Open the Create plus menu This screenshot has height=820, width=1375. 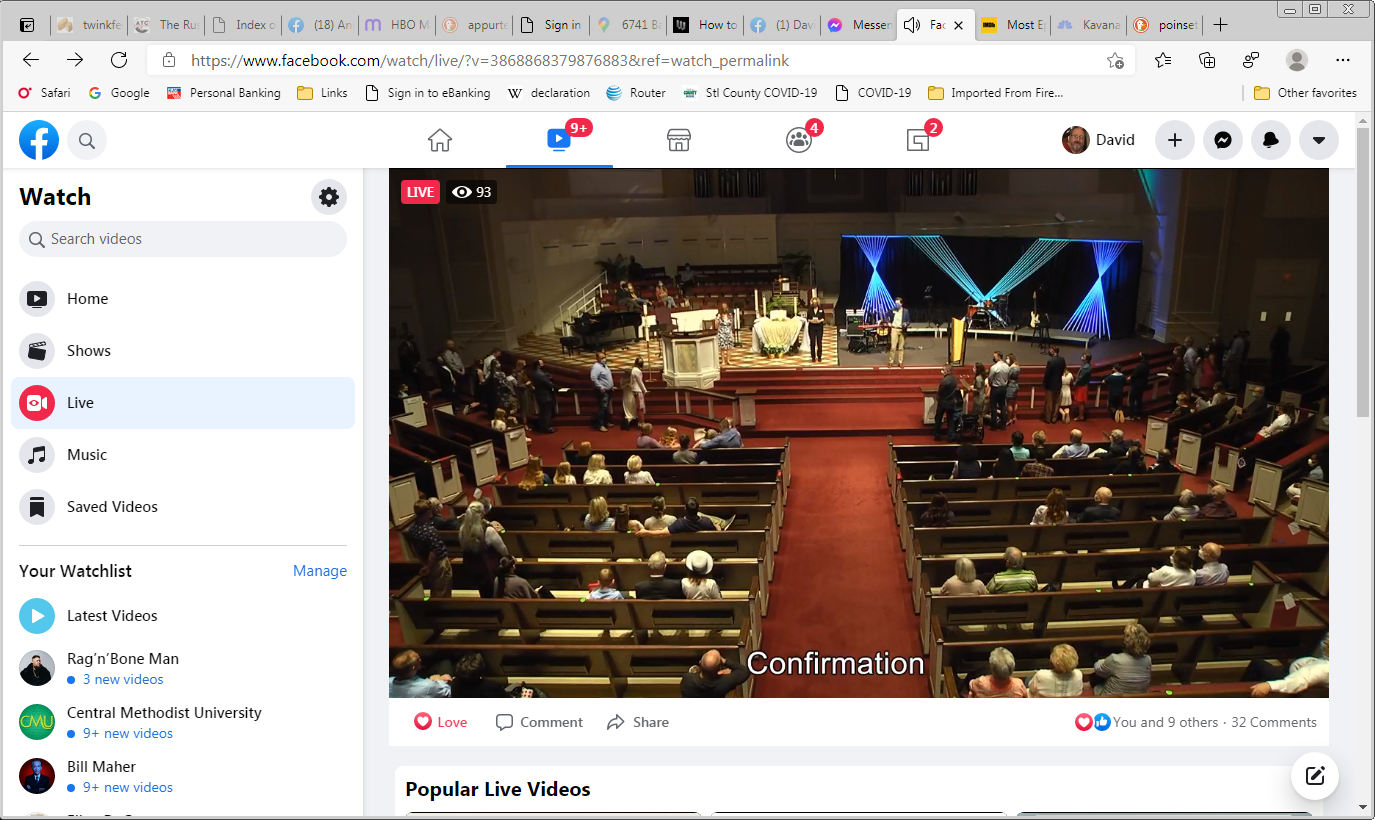tap(1174, 140)
